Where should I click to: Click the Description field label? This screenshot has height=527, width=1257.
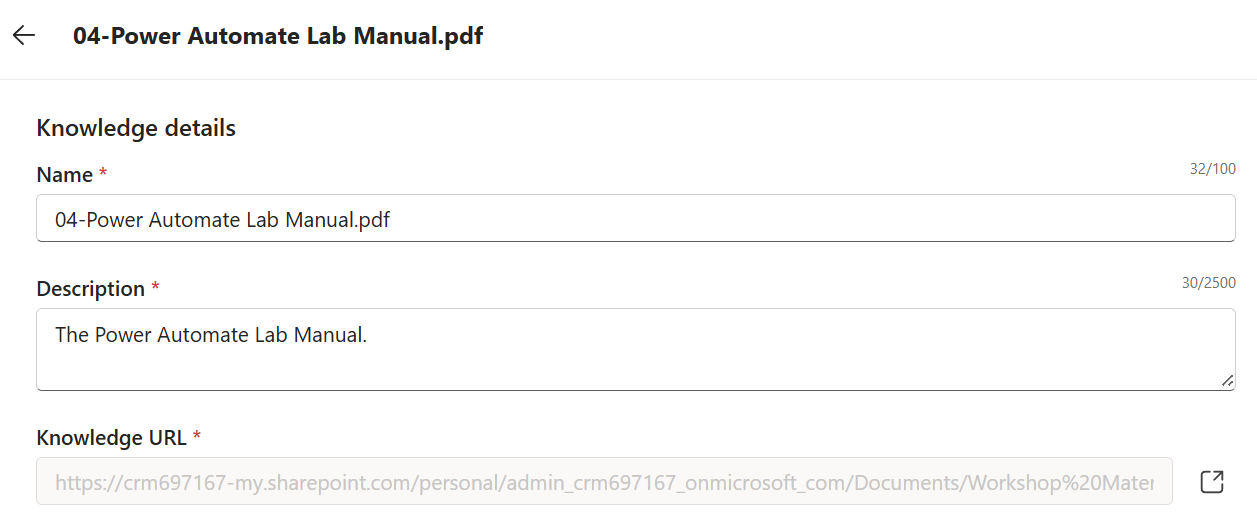click(x=91, y=289)
